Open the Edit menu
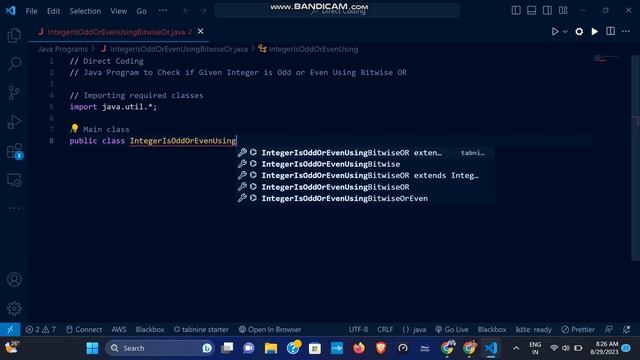640x360 pixels. [x=53, y=11]
